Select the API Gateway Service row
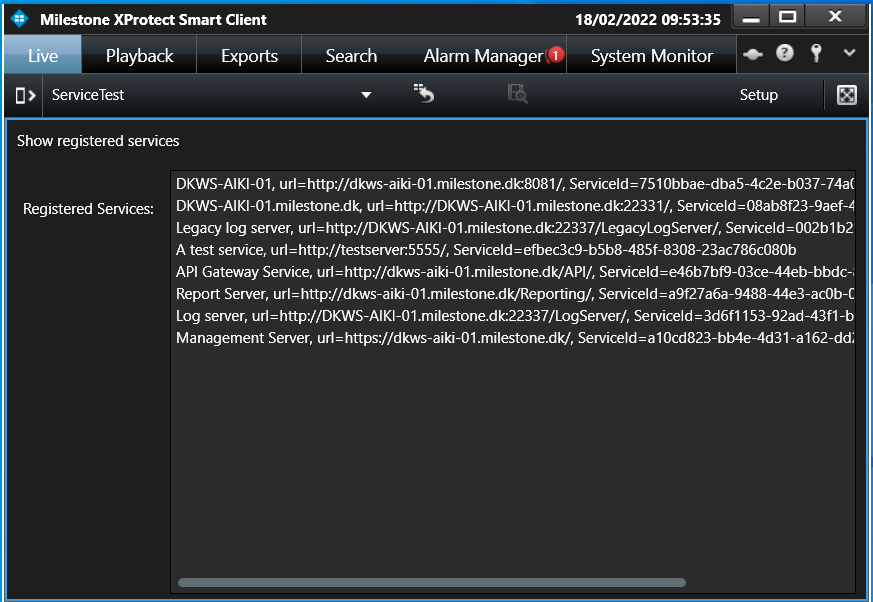Viewport: 873px width, 602px height. coord(513,272)
